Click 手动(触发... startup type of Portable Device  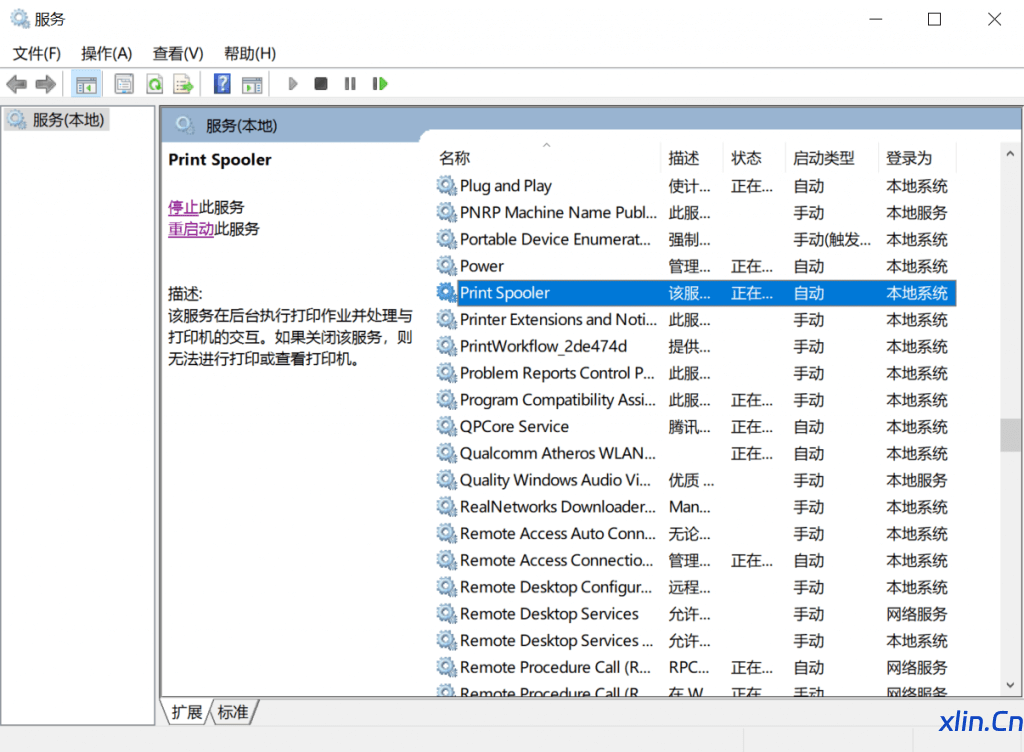click(832, 240)
